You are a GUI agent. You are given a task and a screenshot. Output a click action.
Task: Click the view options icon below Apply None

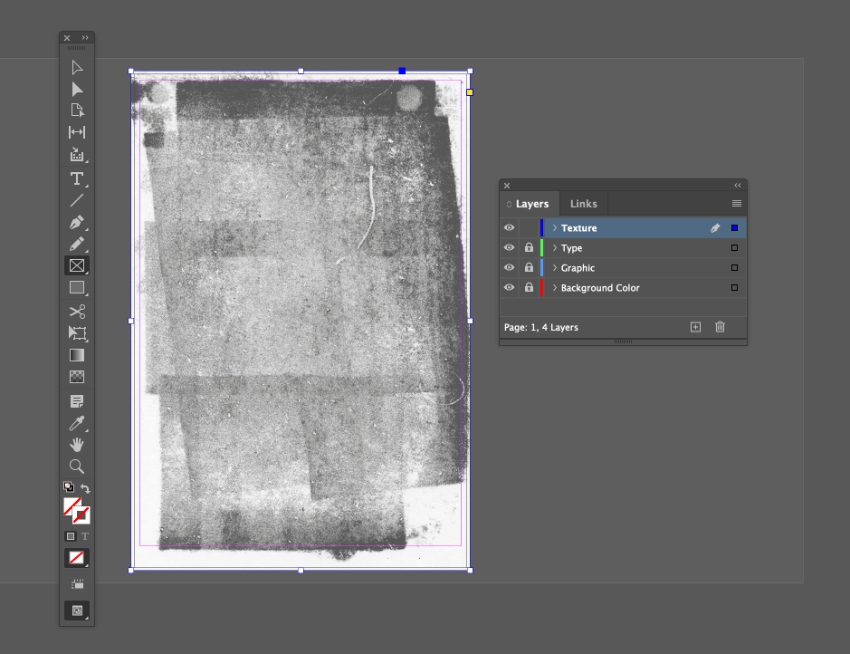(77, 584)
